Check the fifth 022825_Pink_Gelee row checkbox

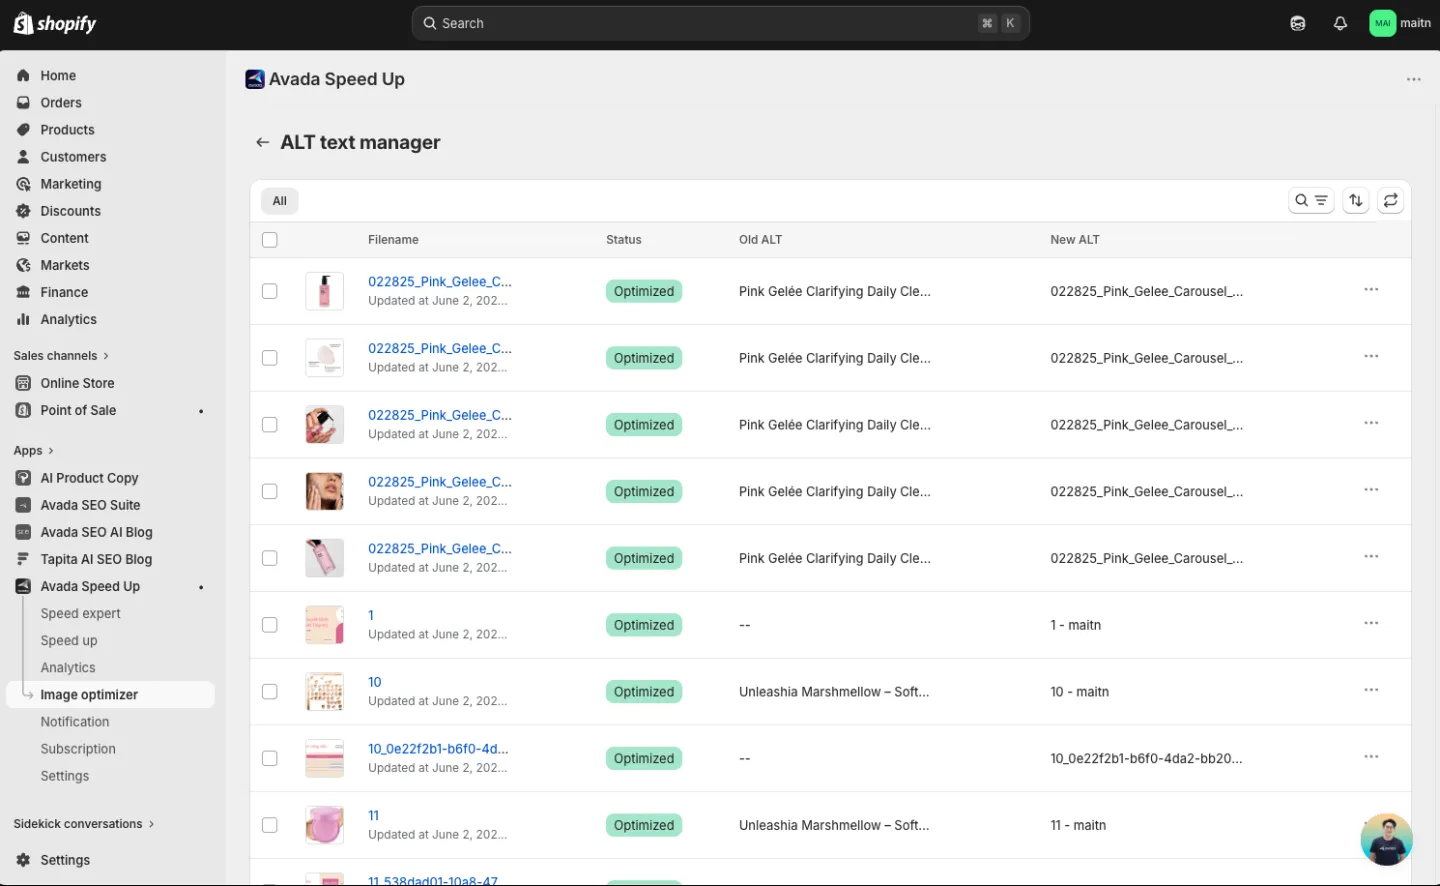pyautogui.click(x=270, y=558)
